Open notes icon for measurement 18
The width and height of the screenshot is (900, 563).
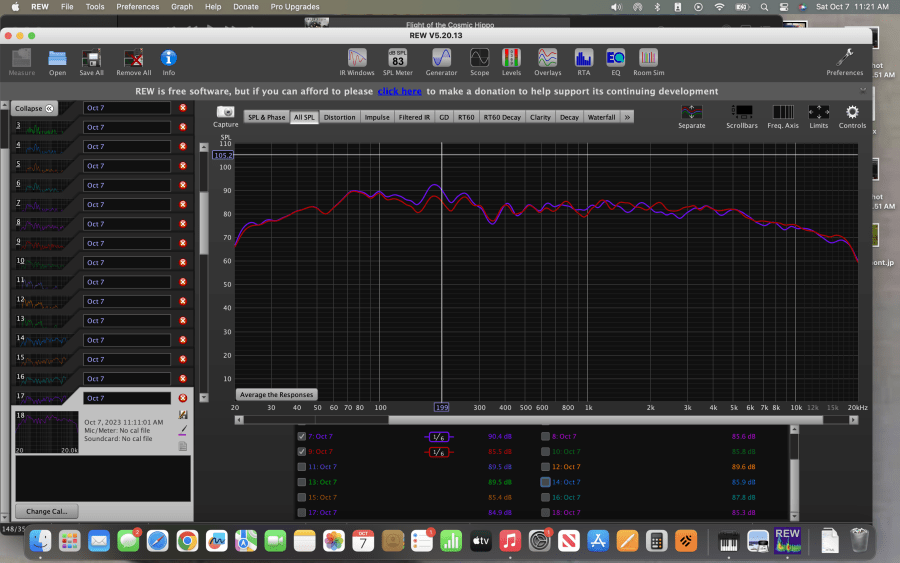[x=183, y=446]
